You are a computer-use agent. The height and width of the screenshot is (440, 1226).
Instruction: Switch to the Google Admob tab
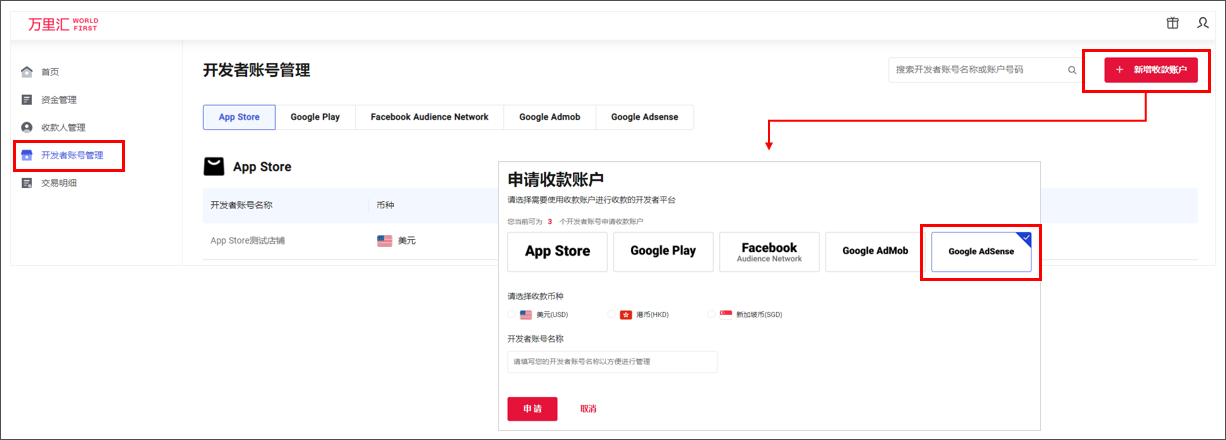click(550, 117)
